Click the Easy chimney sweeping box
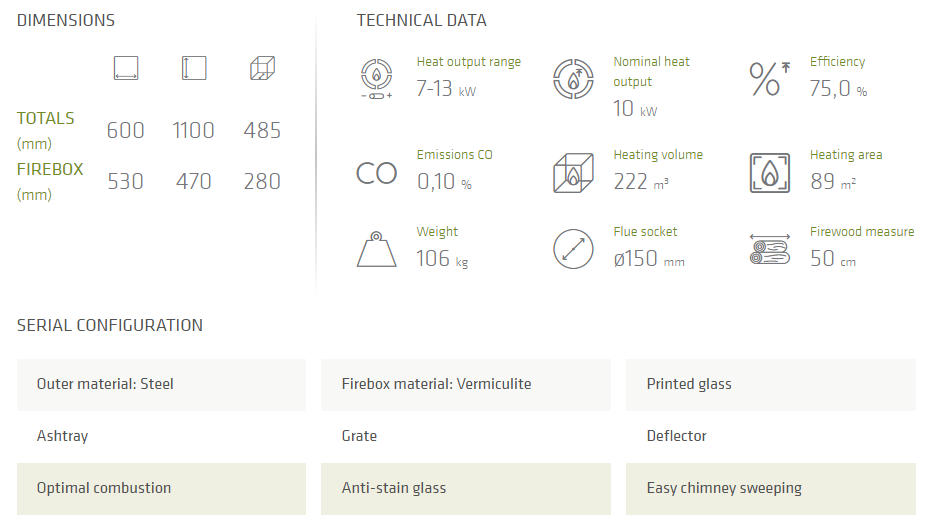Image resolution: width=937 pixels, height=528 pixels. tap(770, 488)
